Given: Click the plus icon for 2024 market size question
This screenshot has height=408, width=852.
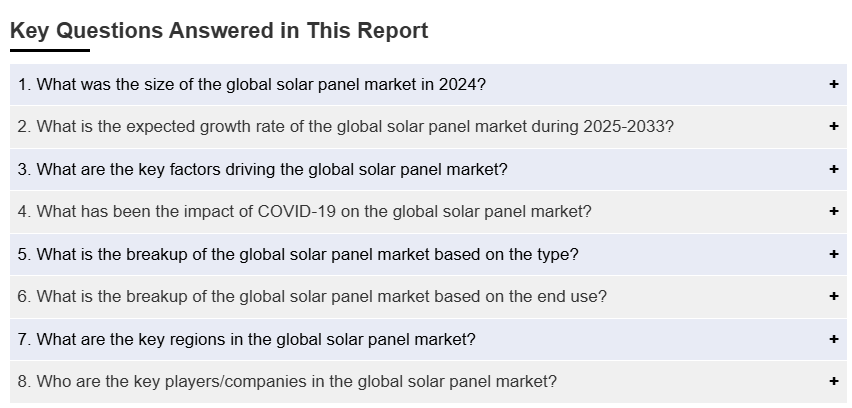Looking at the screenshot, I should coord(833,85).
